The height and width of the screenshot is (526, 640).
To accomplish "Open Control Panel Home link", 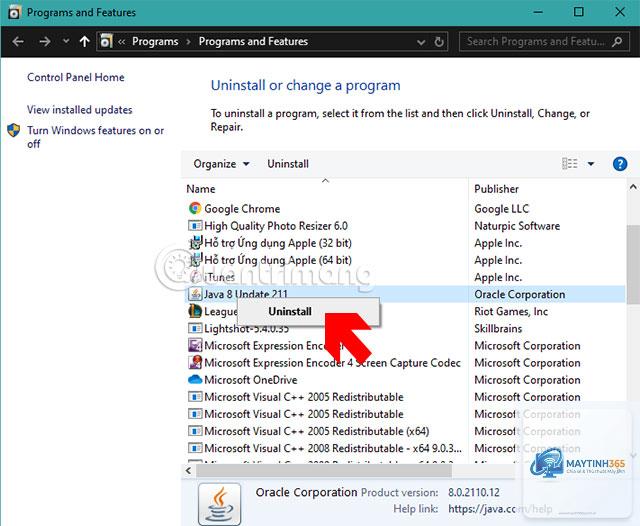I will (76, 77).
